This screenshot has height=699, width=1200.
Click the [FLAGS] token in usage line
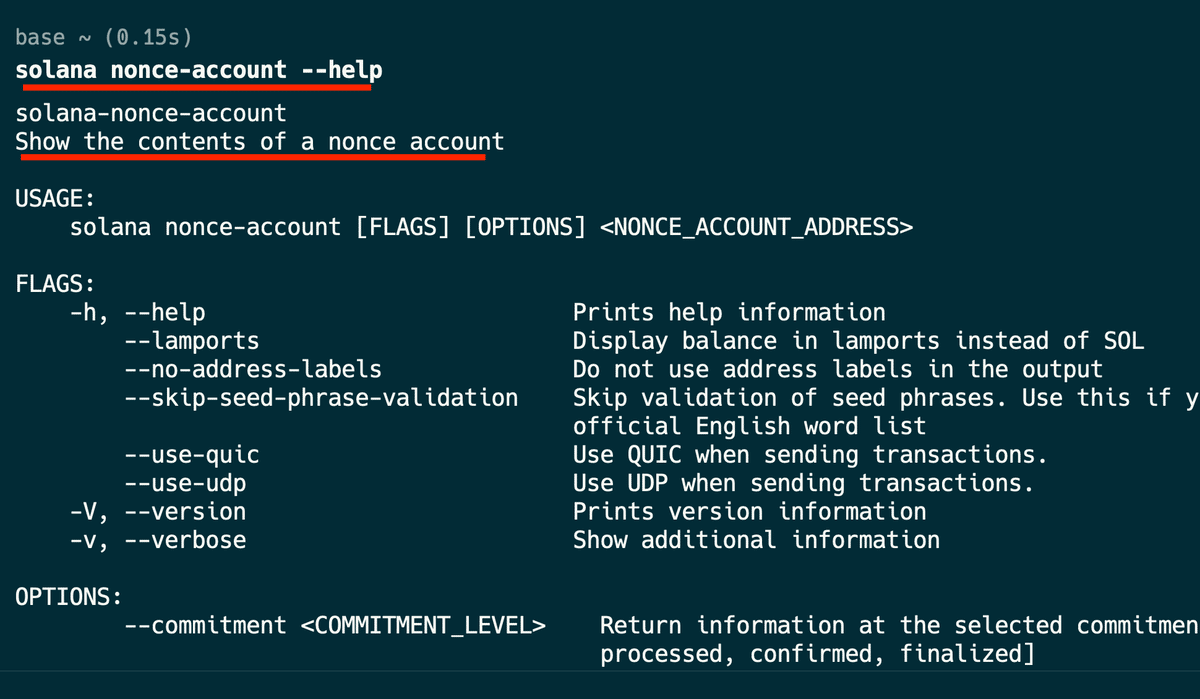403,228
